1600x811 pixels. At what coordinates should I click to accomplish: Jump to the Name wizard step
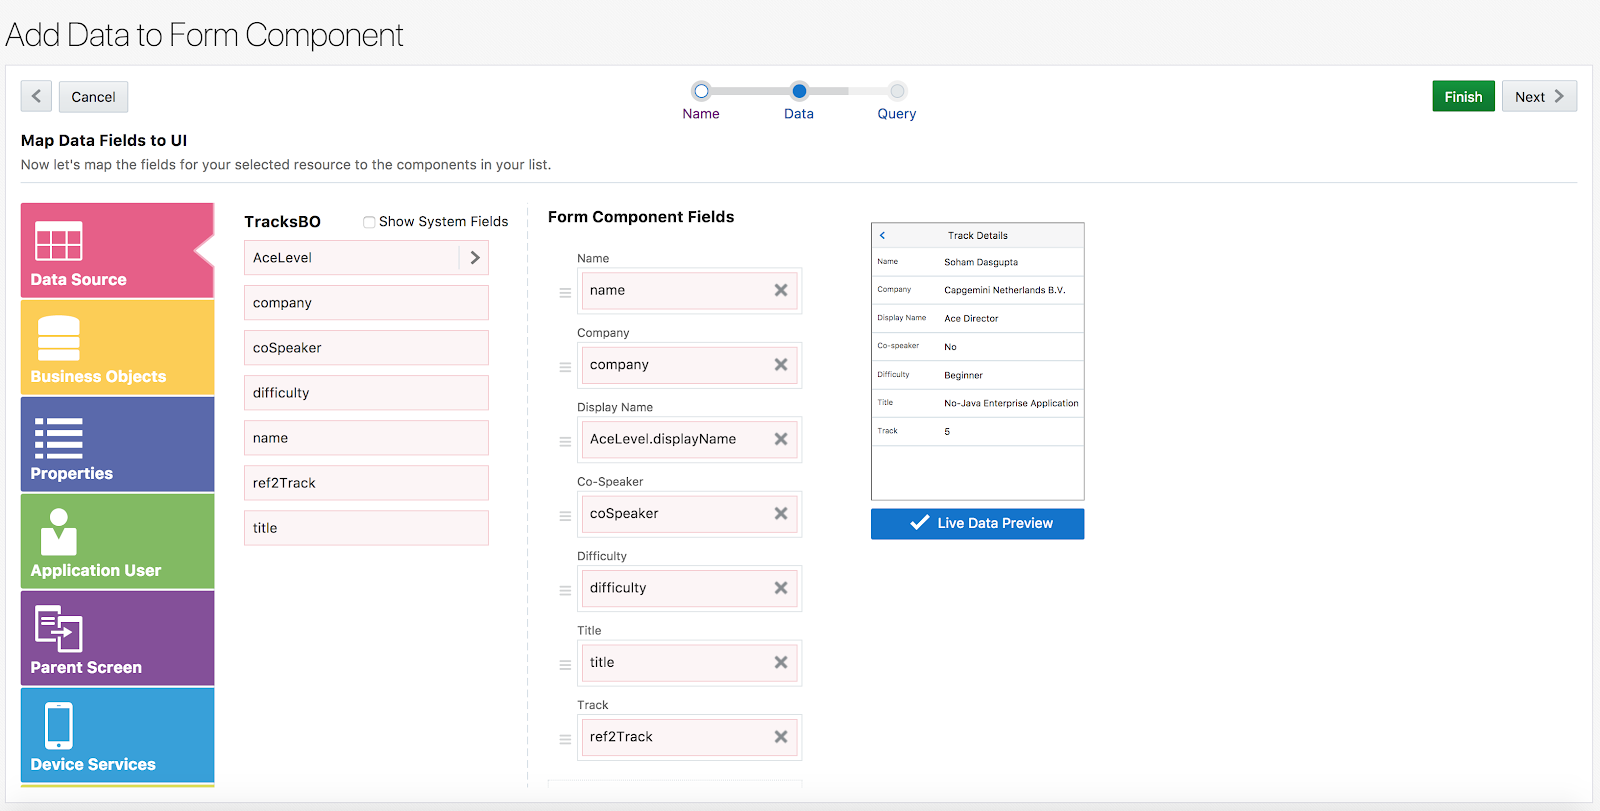pos(701,91)
